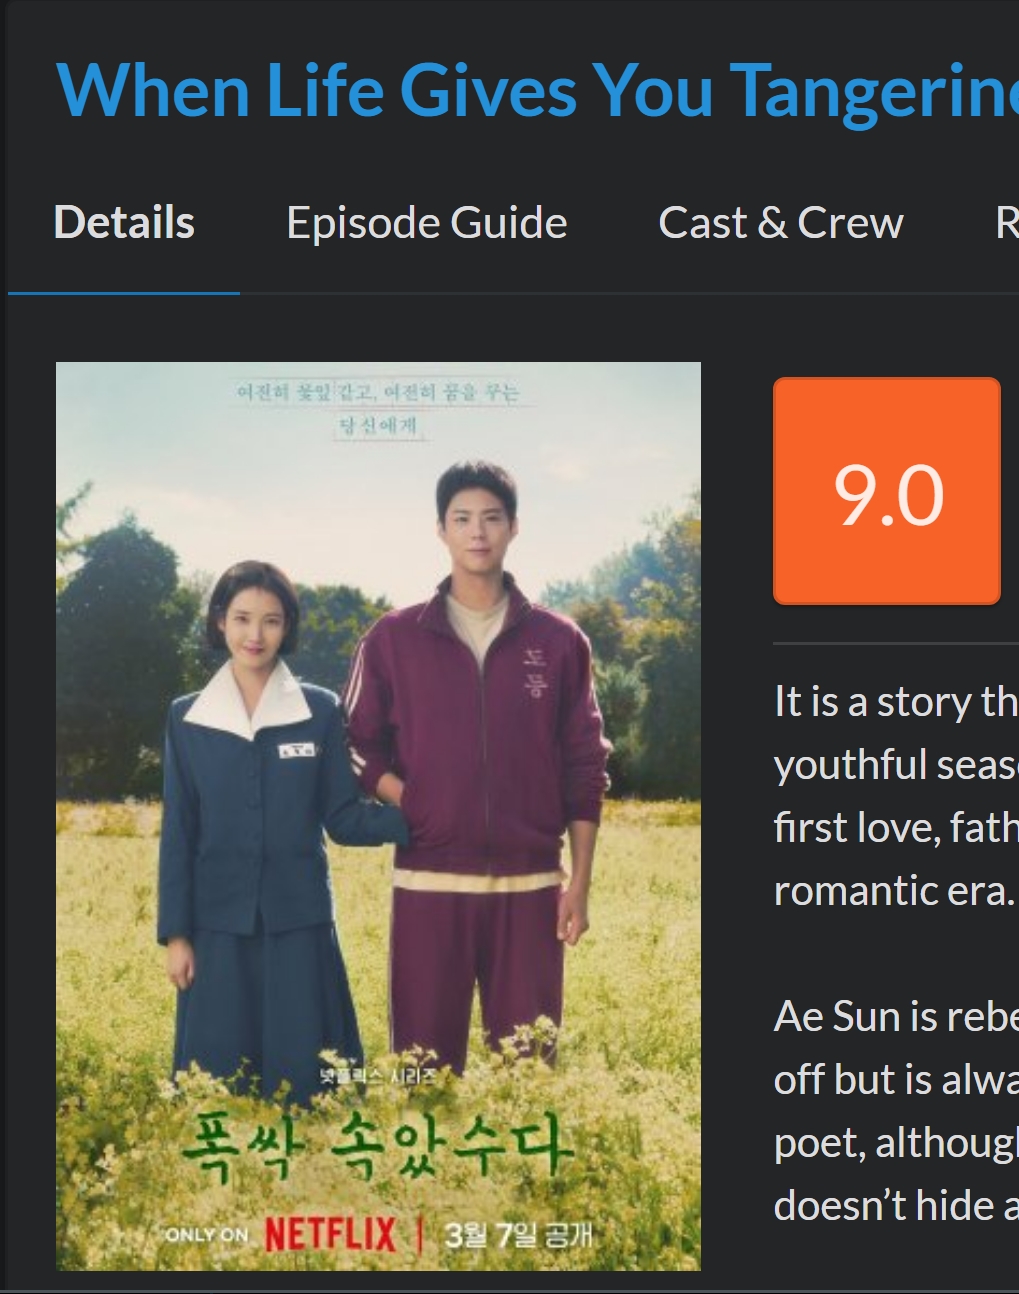Click the blue underline beneath Details tab
Screen dimensions: 1019x1294
coord(124,293)
